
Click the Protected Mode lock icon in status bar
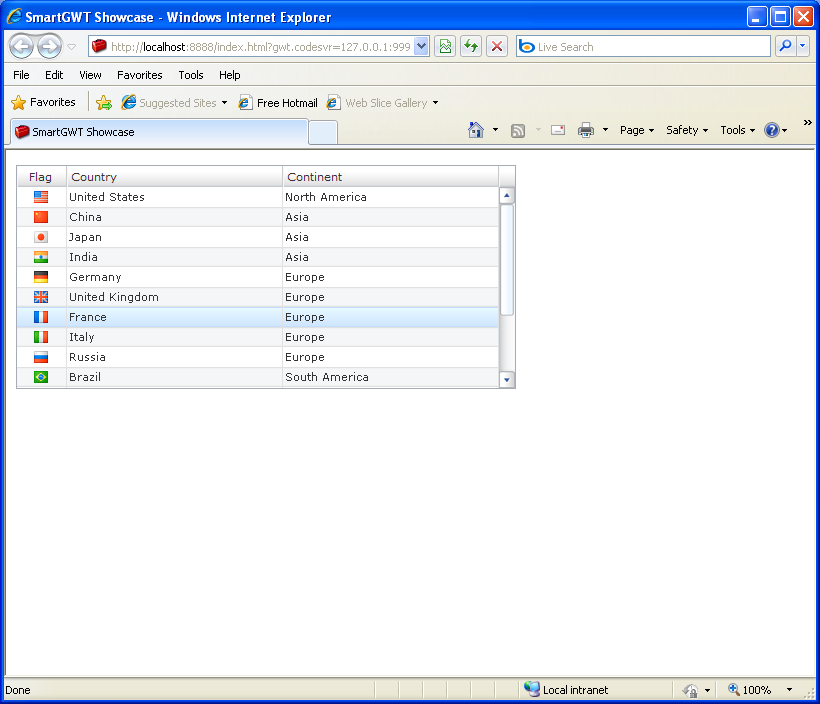pyautogui.click(x=690, y=690)
